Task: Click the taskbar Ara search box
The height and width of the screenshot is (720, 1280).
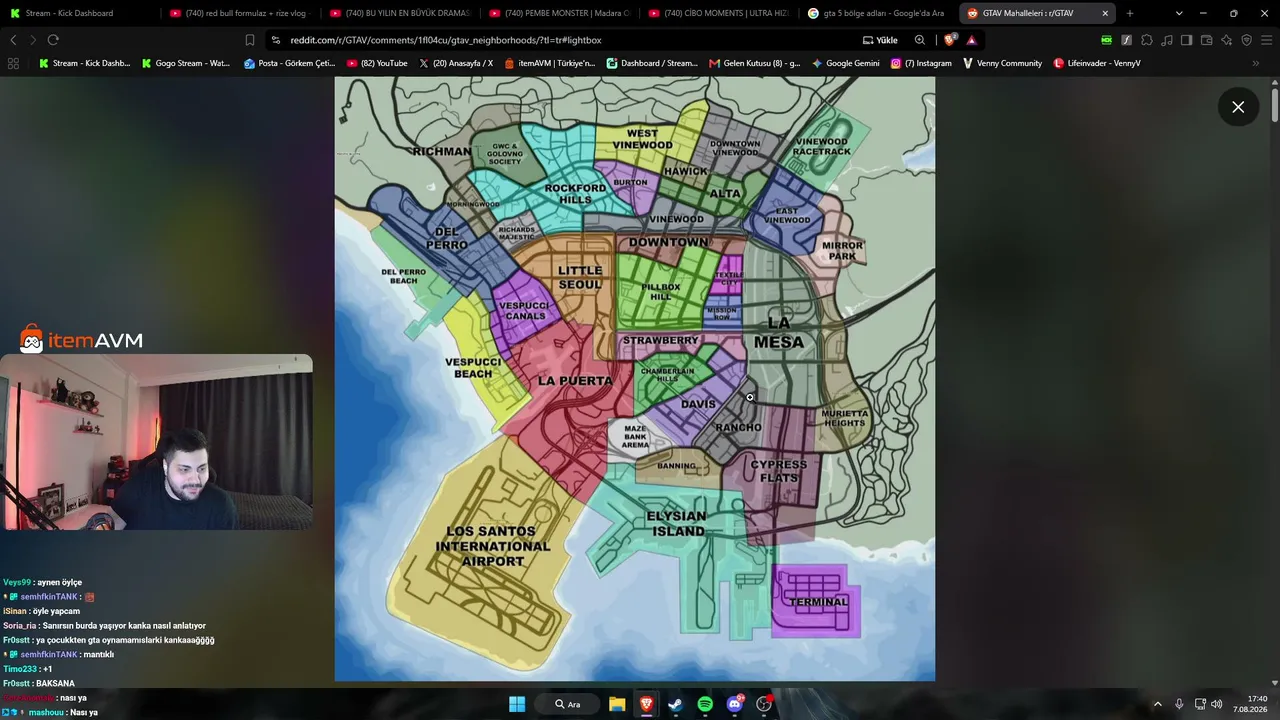Action: 568,704
